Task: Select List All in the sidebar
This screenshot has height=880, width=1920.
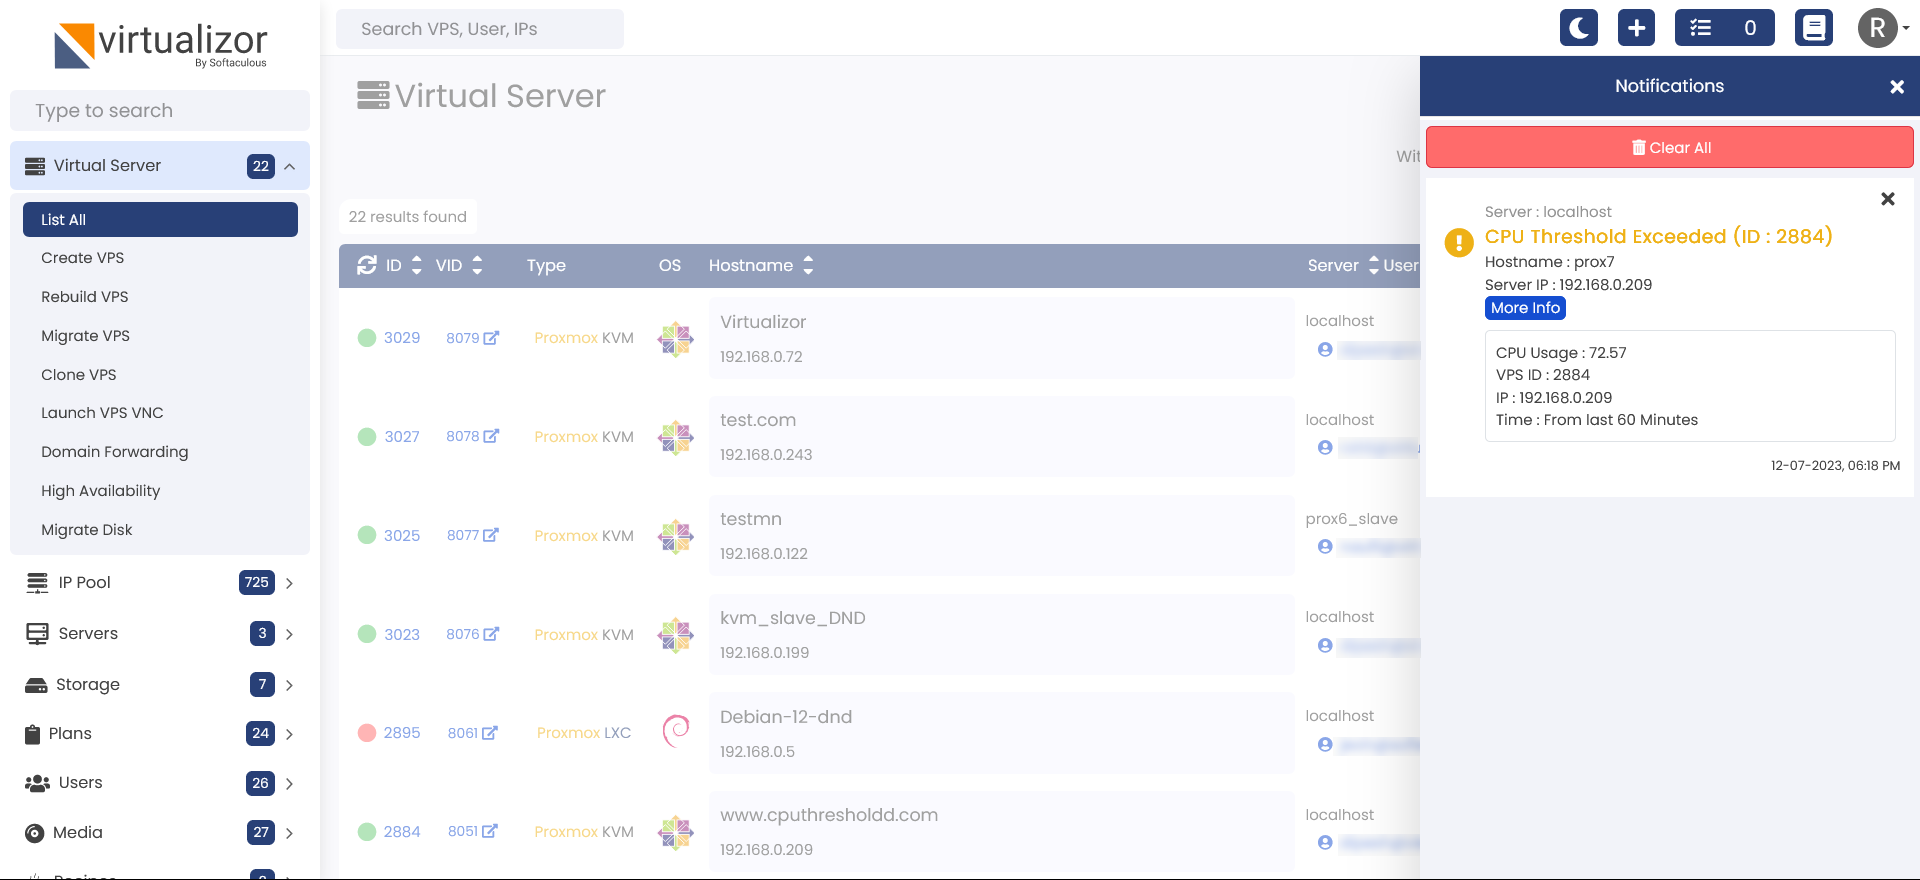Action: (x=160, y=220)
